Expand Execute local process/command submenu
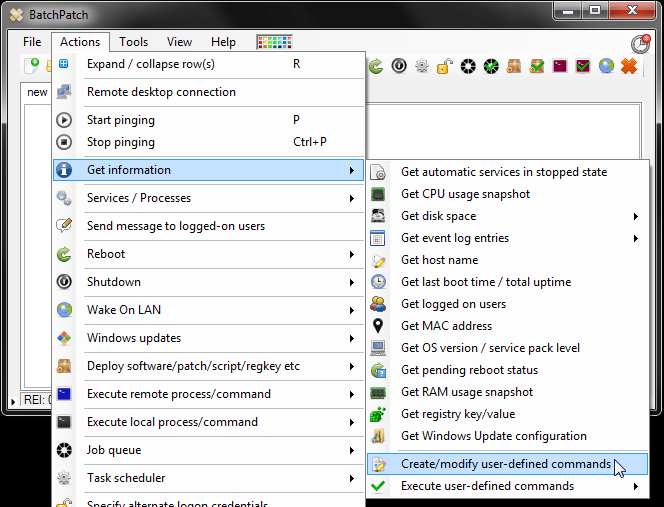664x507 pixels. click(x=208, y=422)
